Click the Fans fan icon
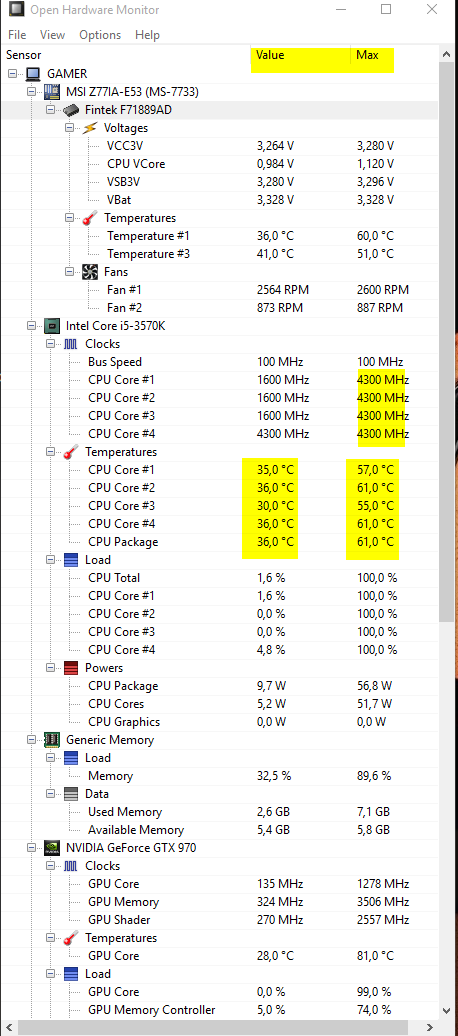The image size is (458, 1036). (x=89, y=272)
